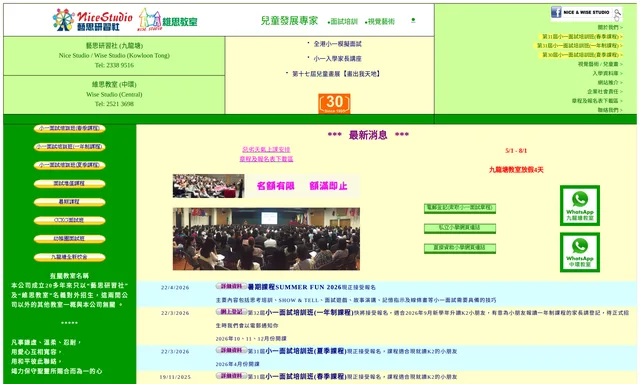Open 章程及報名表下載區 in right menu

(598, 101)
